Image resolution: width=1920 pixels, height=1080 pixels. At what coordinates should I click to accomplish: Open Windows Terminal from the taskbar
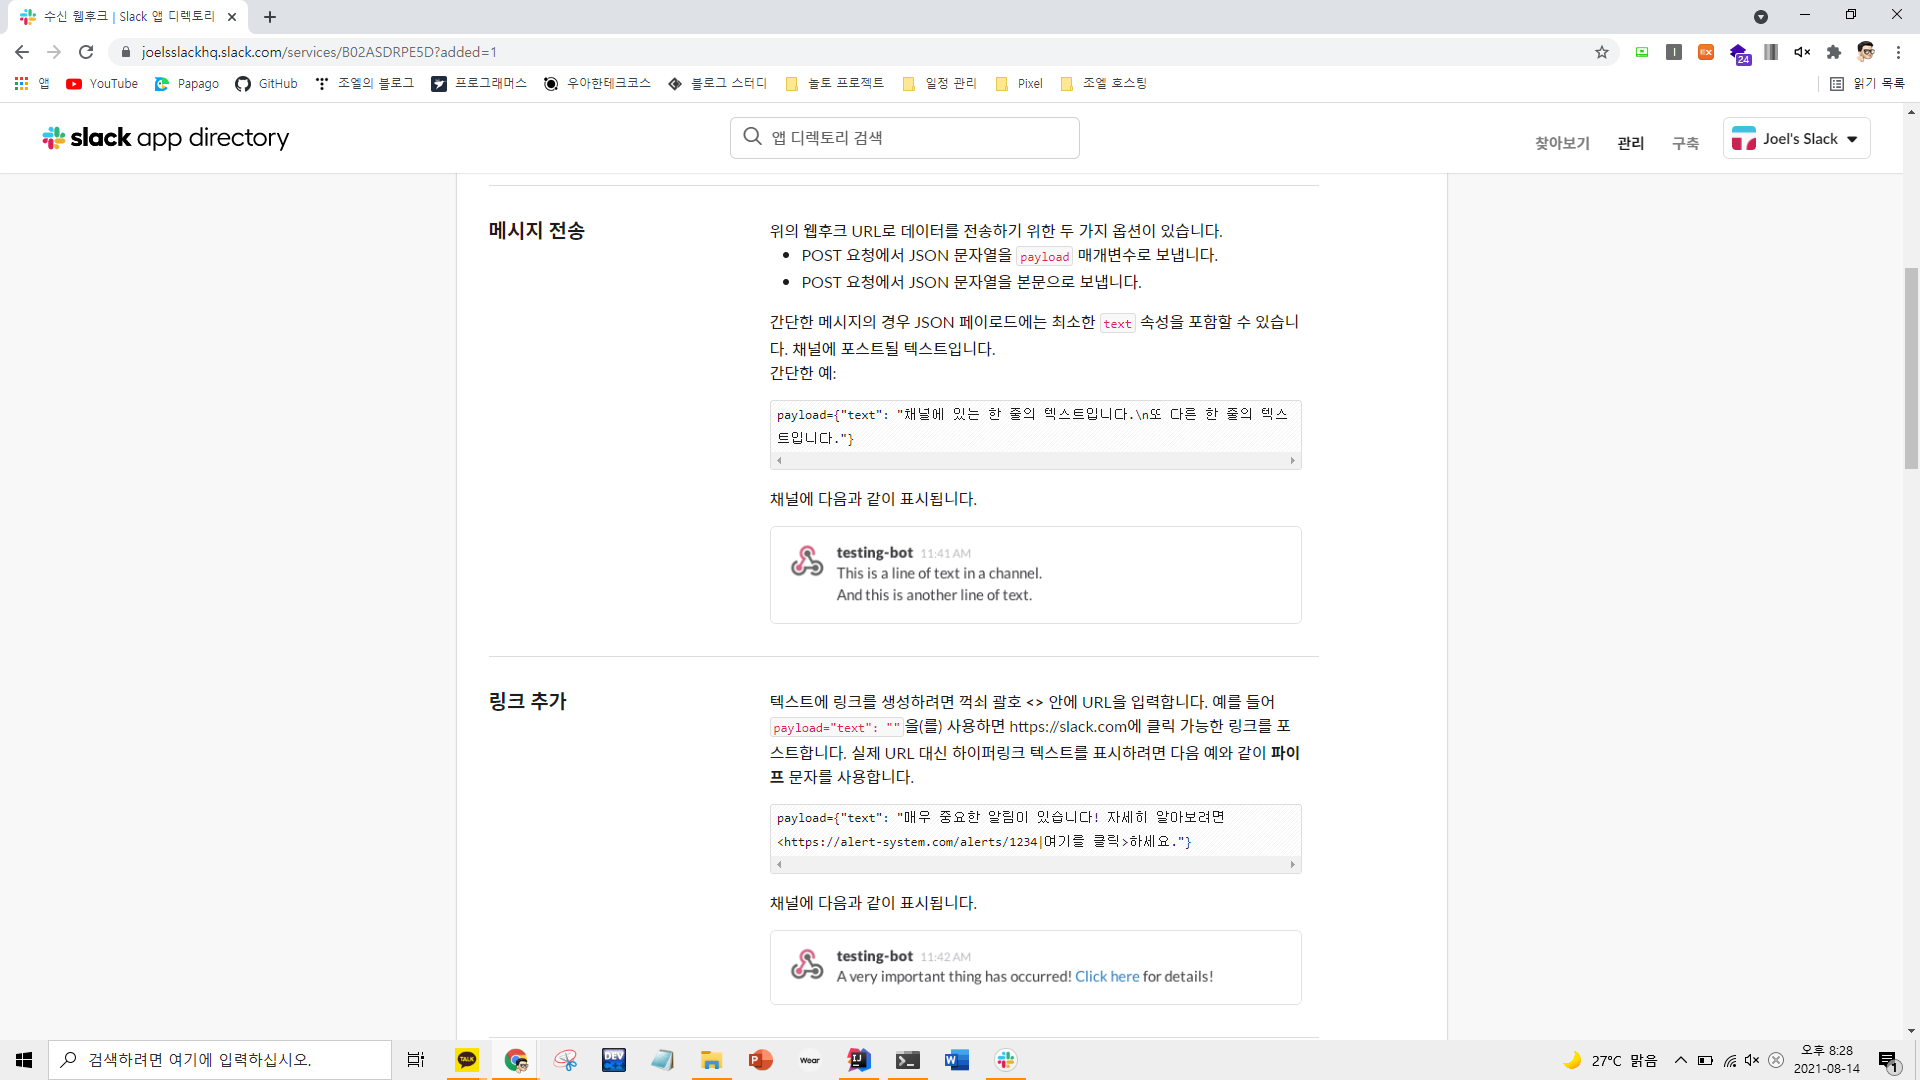[x=907, y=1060]
